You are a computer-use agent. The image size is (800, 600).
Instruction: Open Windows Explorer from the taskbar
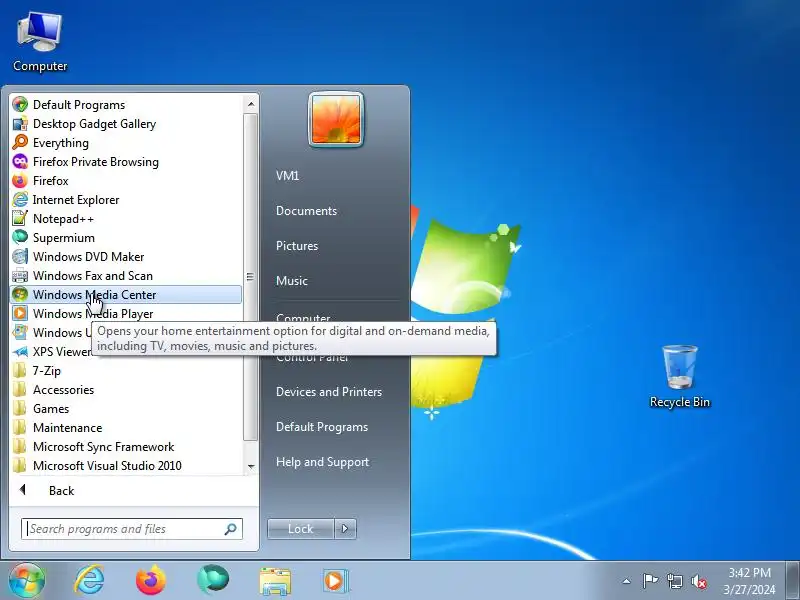[275, 580]
